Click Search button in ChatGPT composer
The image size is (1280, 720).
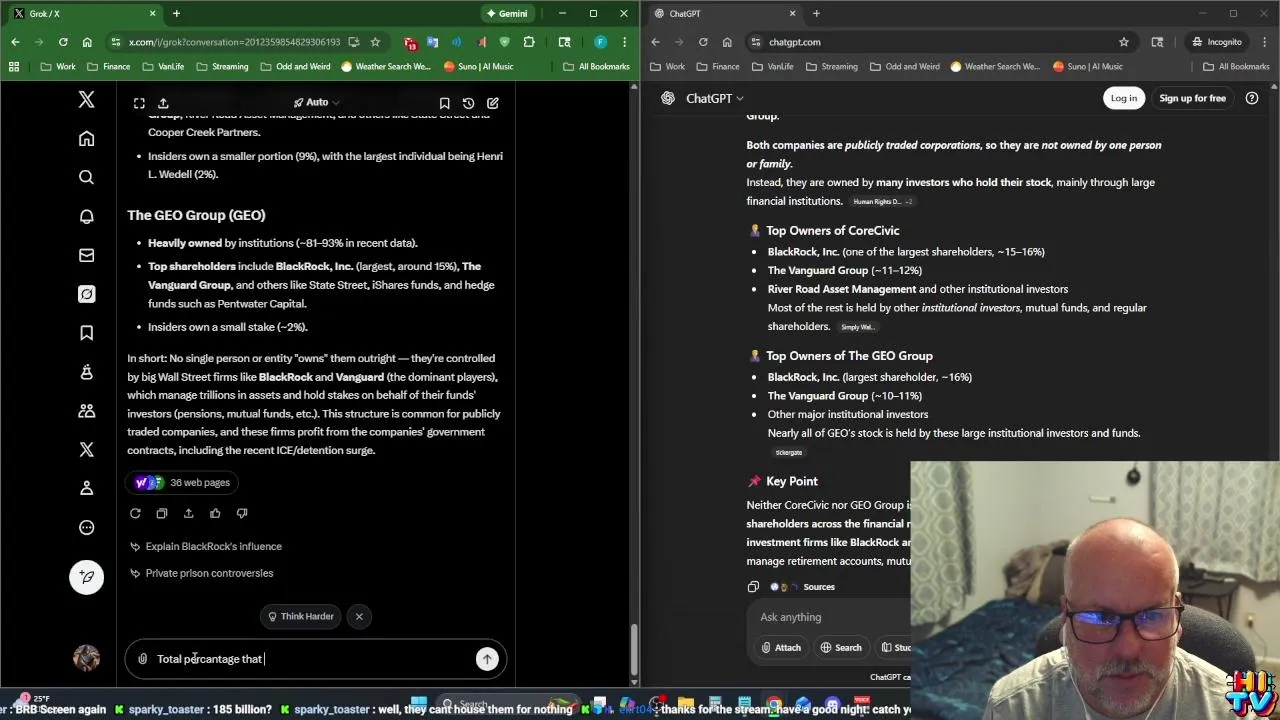pos(841,647)
